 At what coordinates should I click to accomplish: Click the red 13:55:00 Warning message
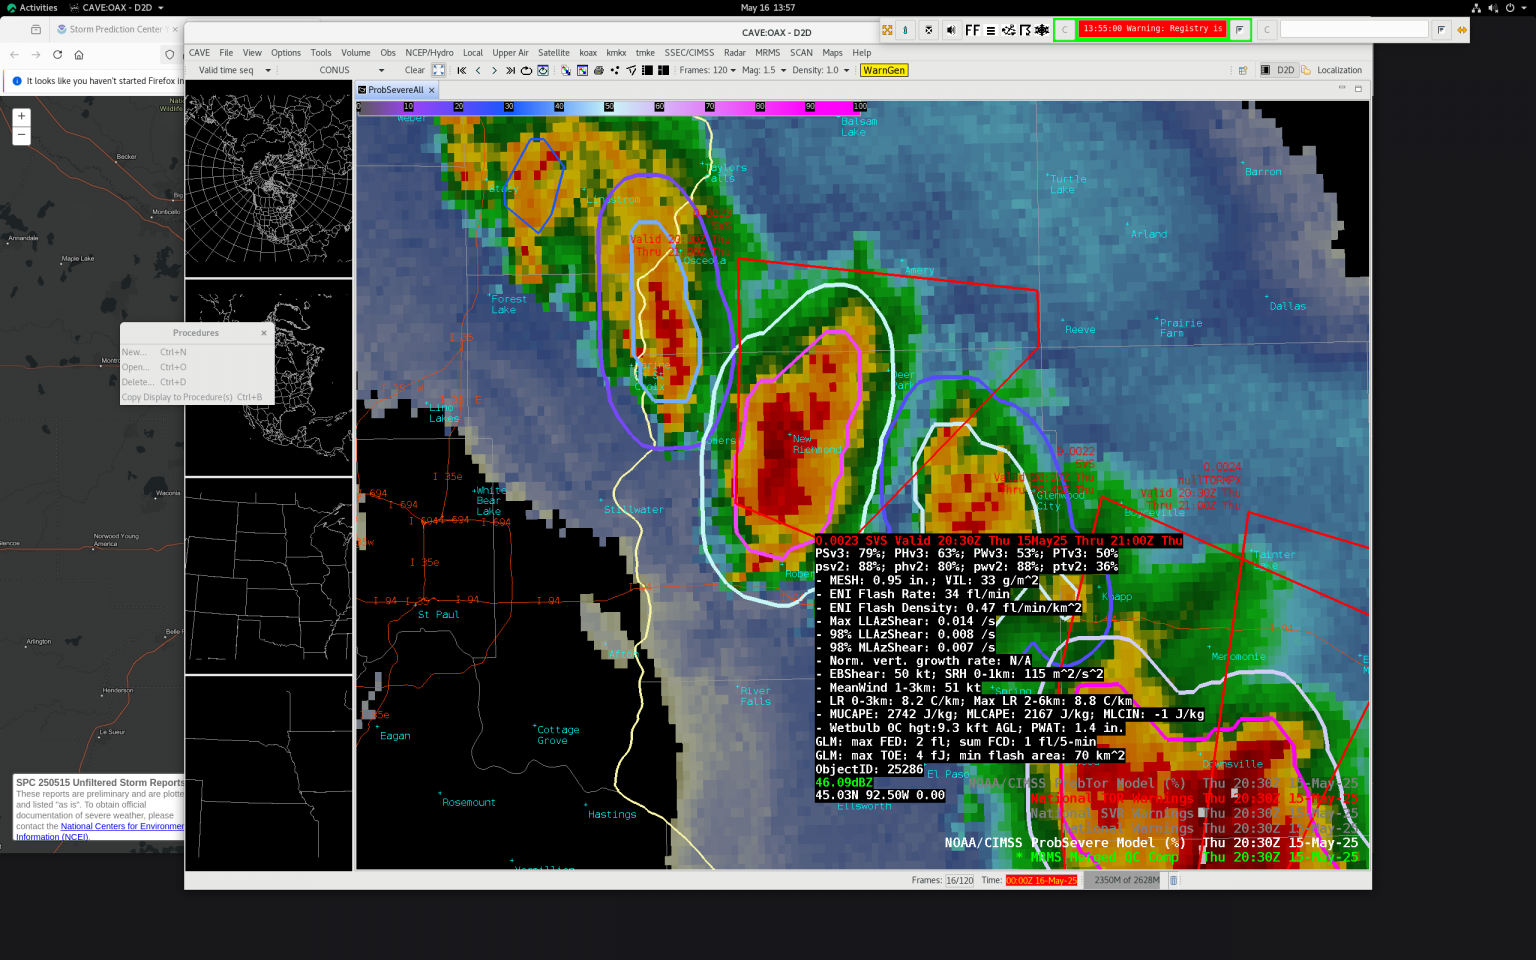point(1152,29)
